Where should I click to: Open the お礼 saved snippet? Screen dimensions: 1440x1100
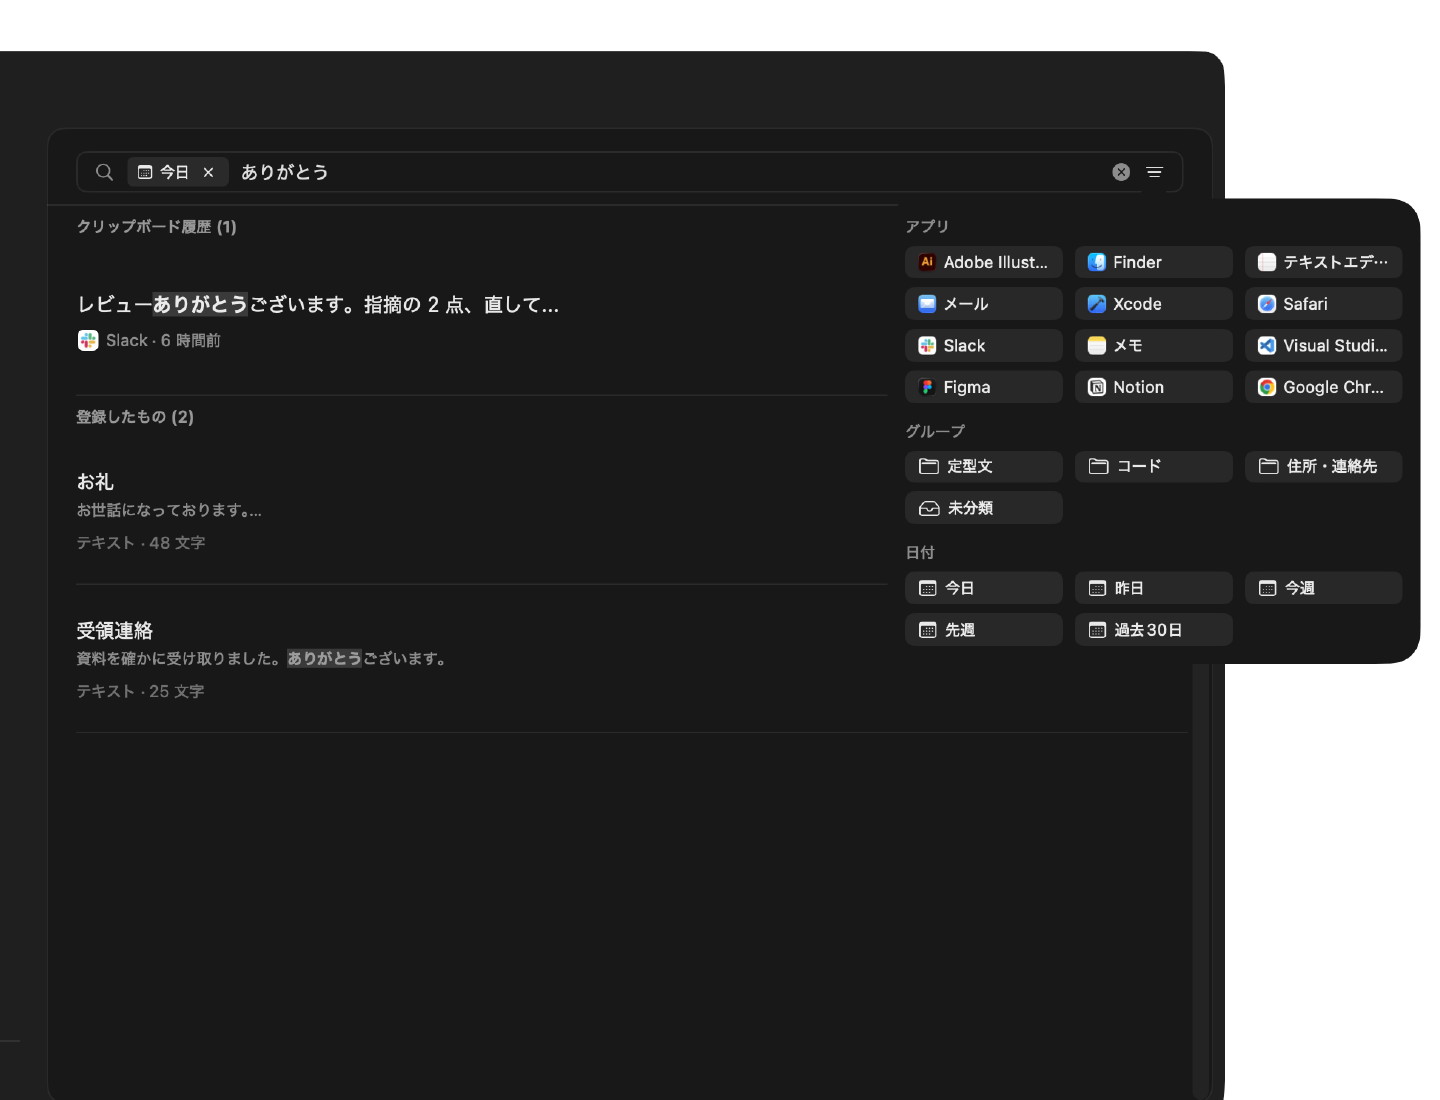[x=482, y=511]
